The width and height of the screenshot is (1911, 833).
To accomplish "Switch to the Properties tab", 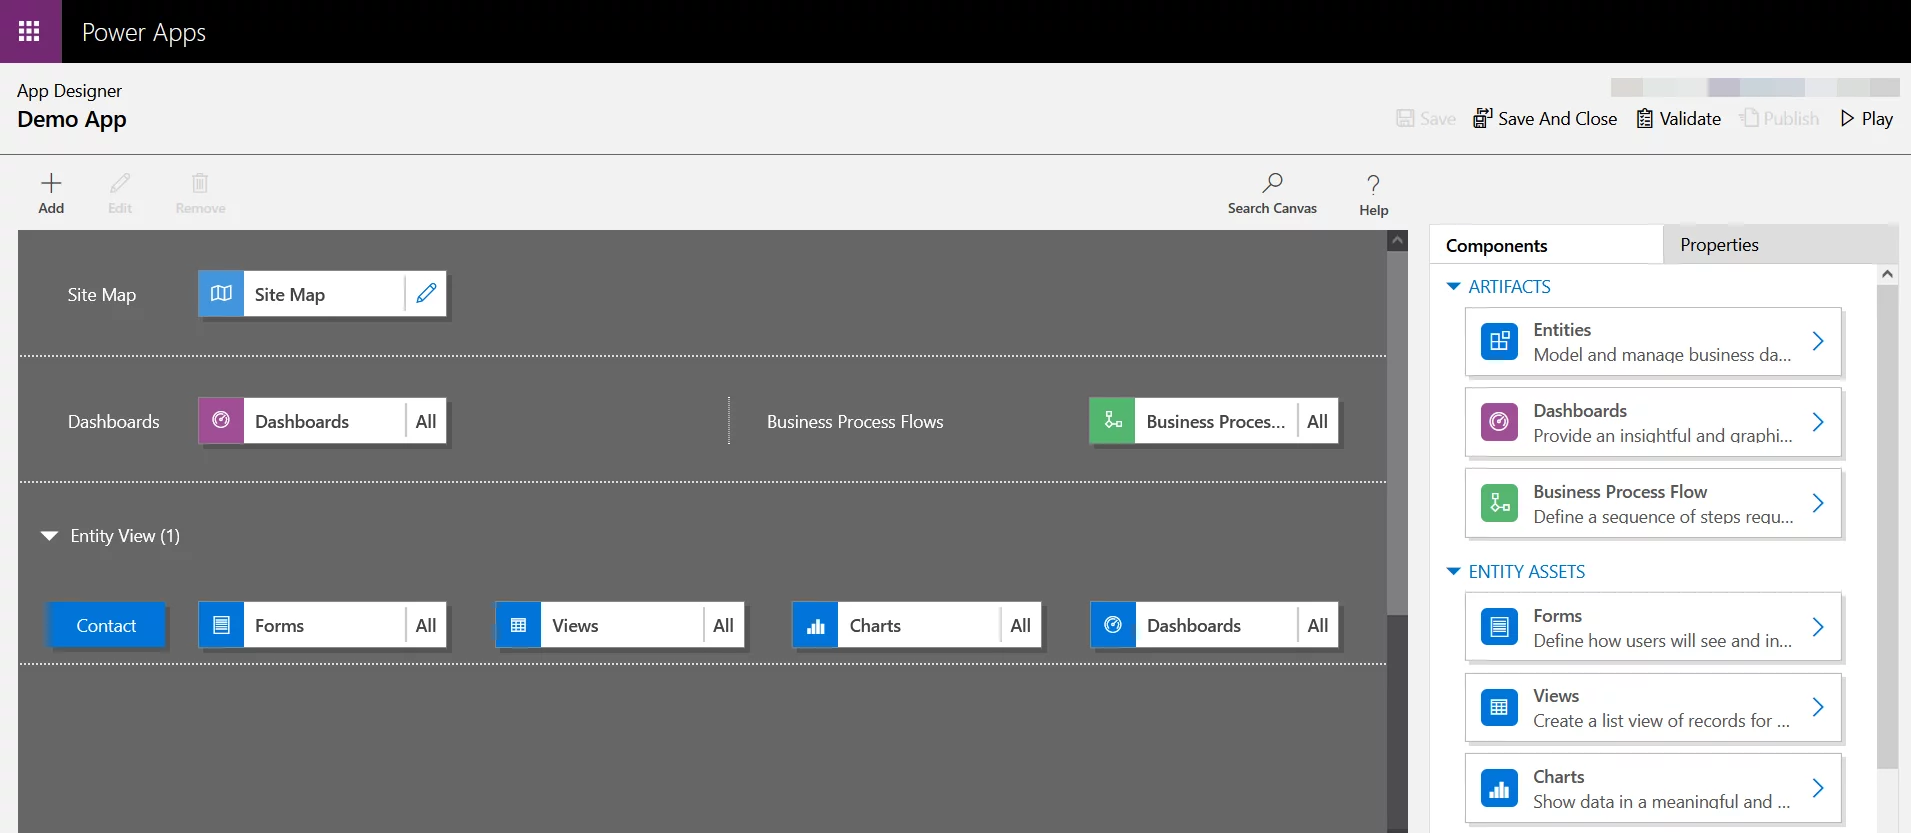I will click(1780, 245).
